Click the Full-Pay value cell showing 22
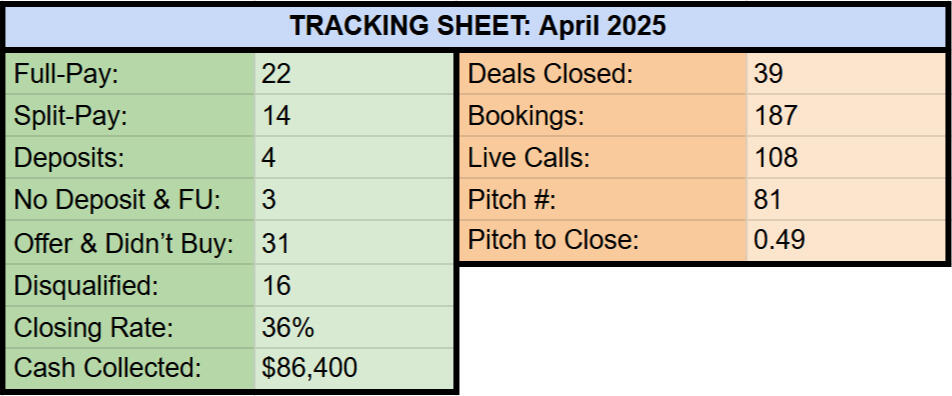The image size is (952, 396). (354, 73)
